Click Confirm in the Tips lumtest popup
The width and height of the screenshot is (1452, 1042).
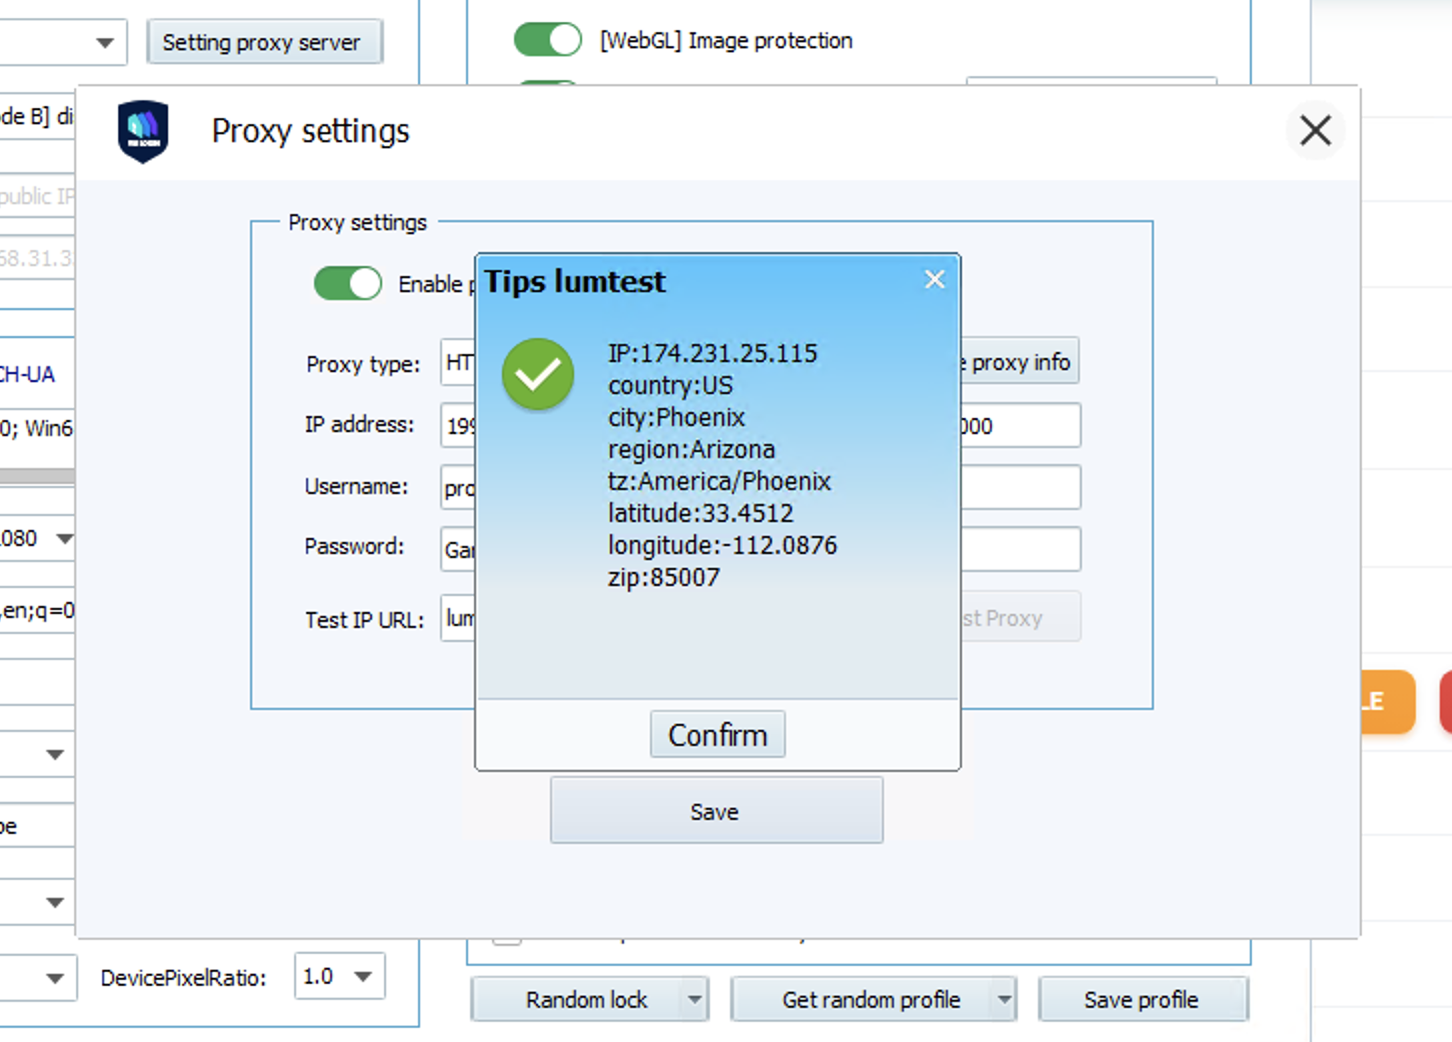(717, 734)
